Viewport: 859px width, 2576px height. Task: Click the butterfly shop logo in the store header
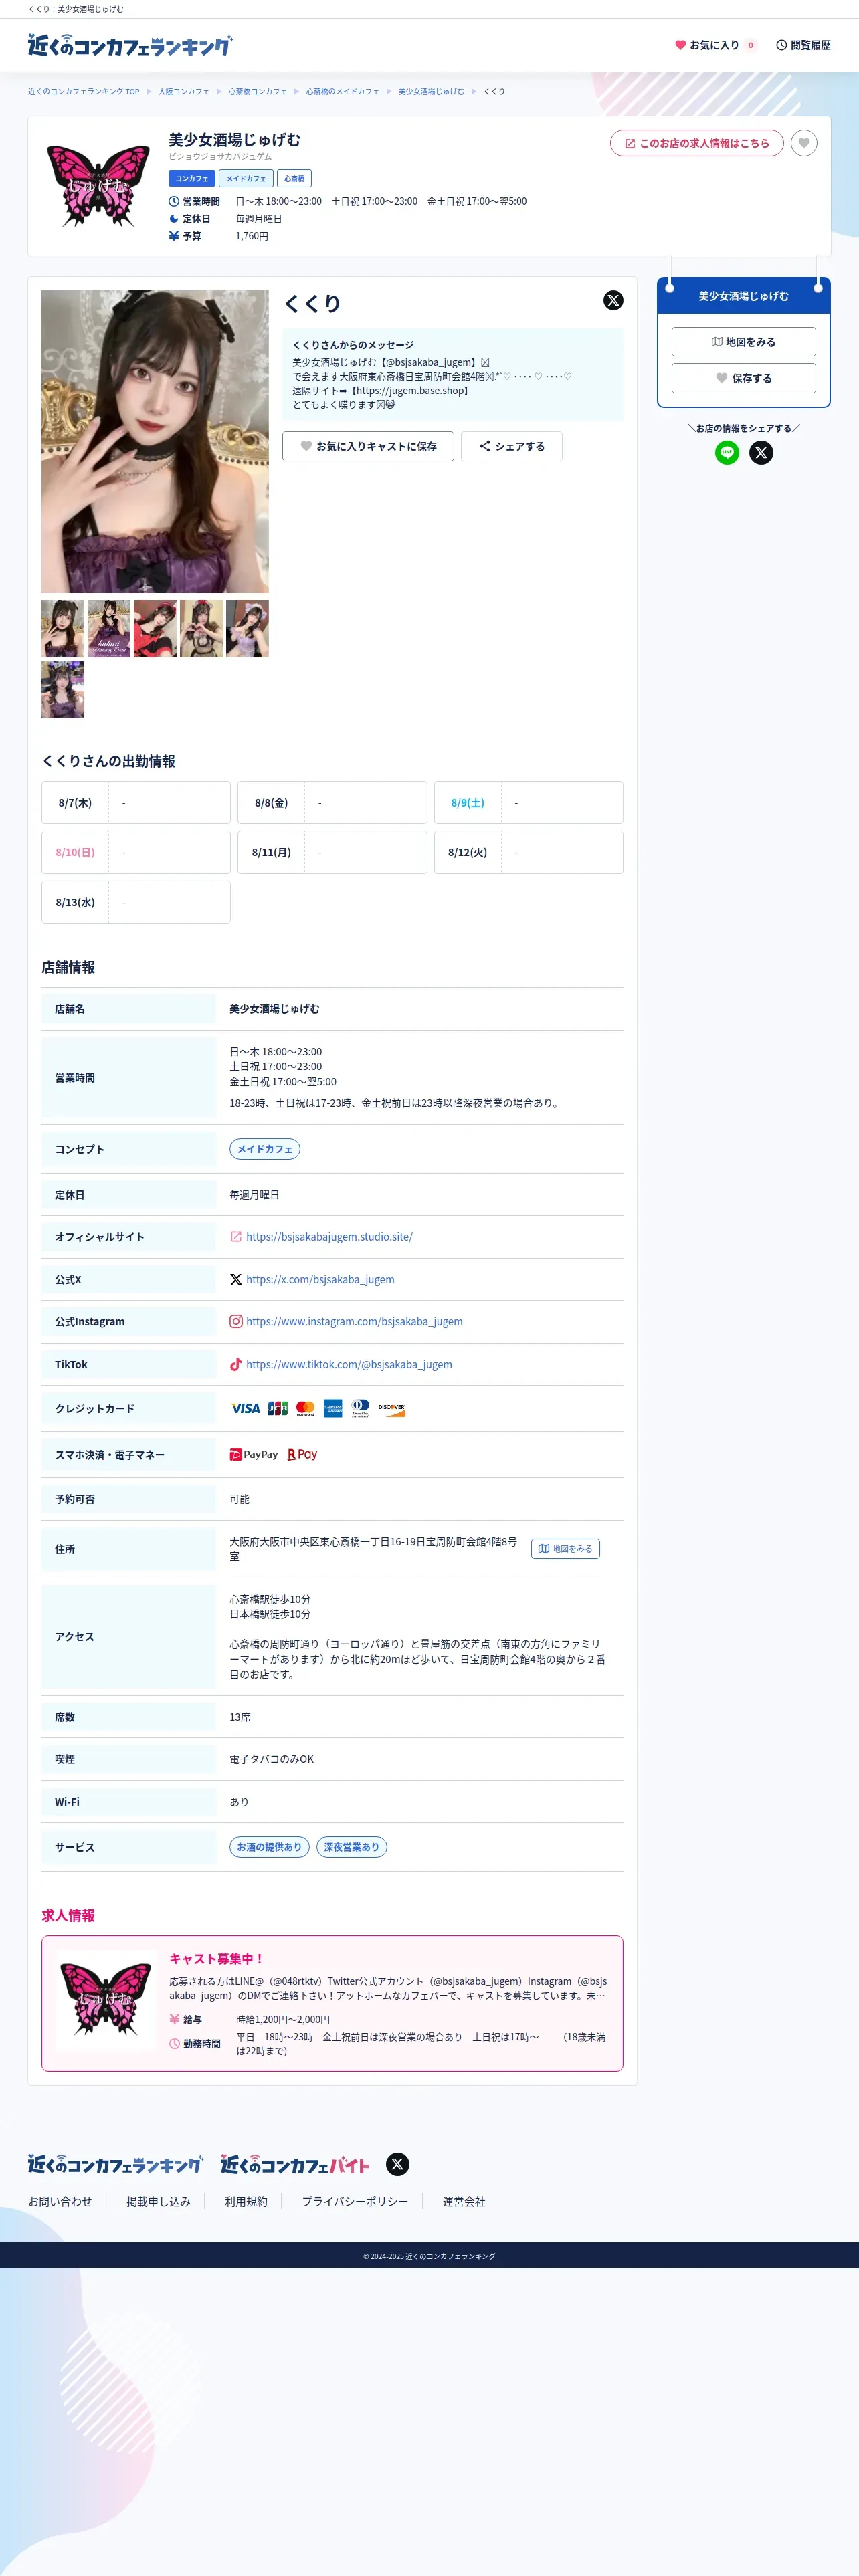click(98, 185)
